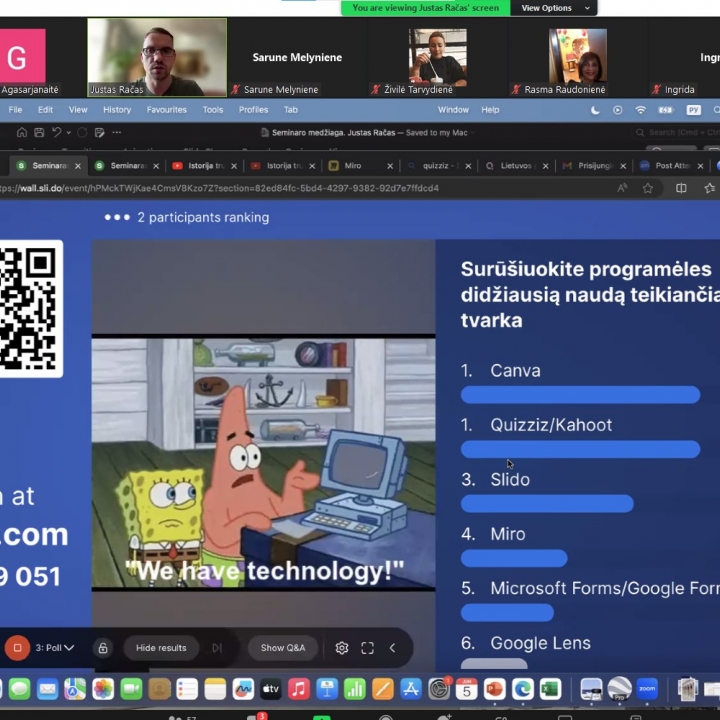
Task: Add page to favourites star icon
Action: click(648, 188)
